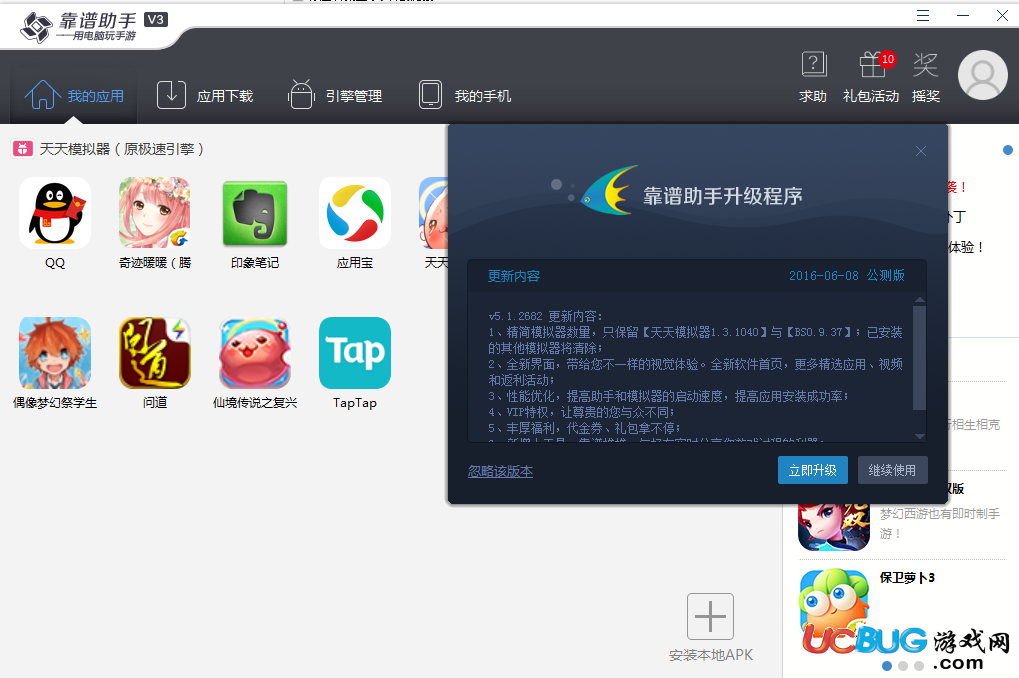This screenshot has height=678, width=1019.
Task: Open 礼包活动 gift icon
Action: 871,64
